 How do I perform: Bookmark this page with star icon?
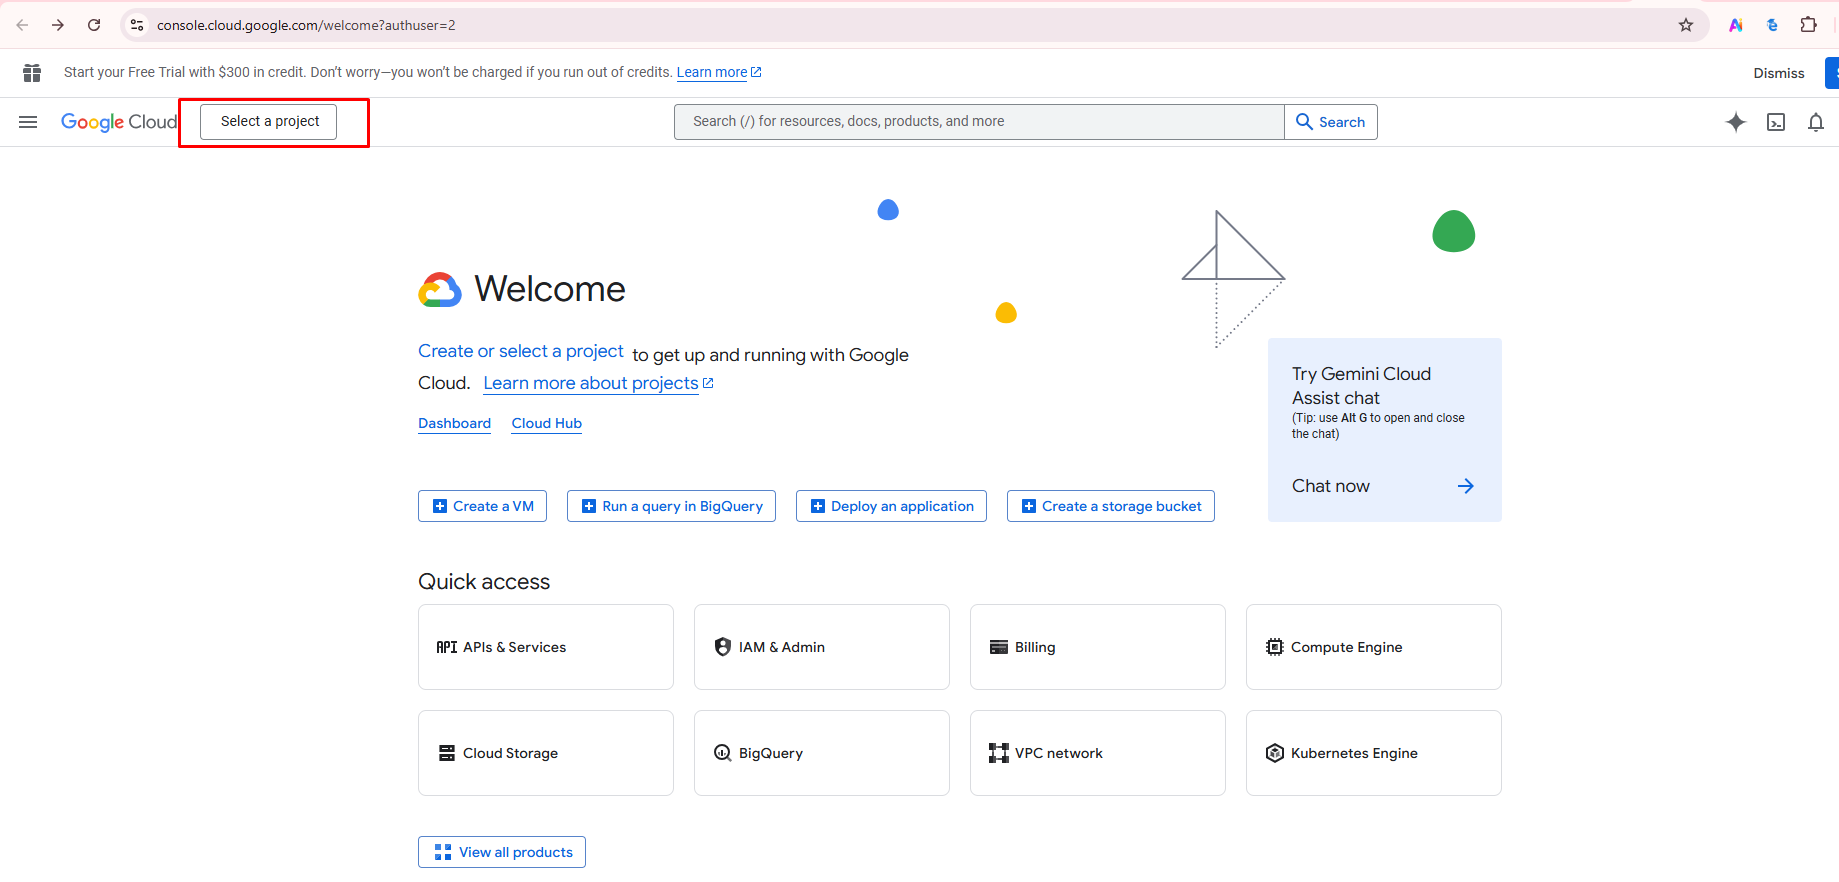(x=1686, y=25)
